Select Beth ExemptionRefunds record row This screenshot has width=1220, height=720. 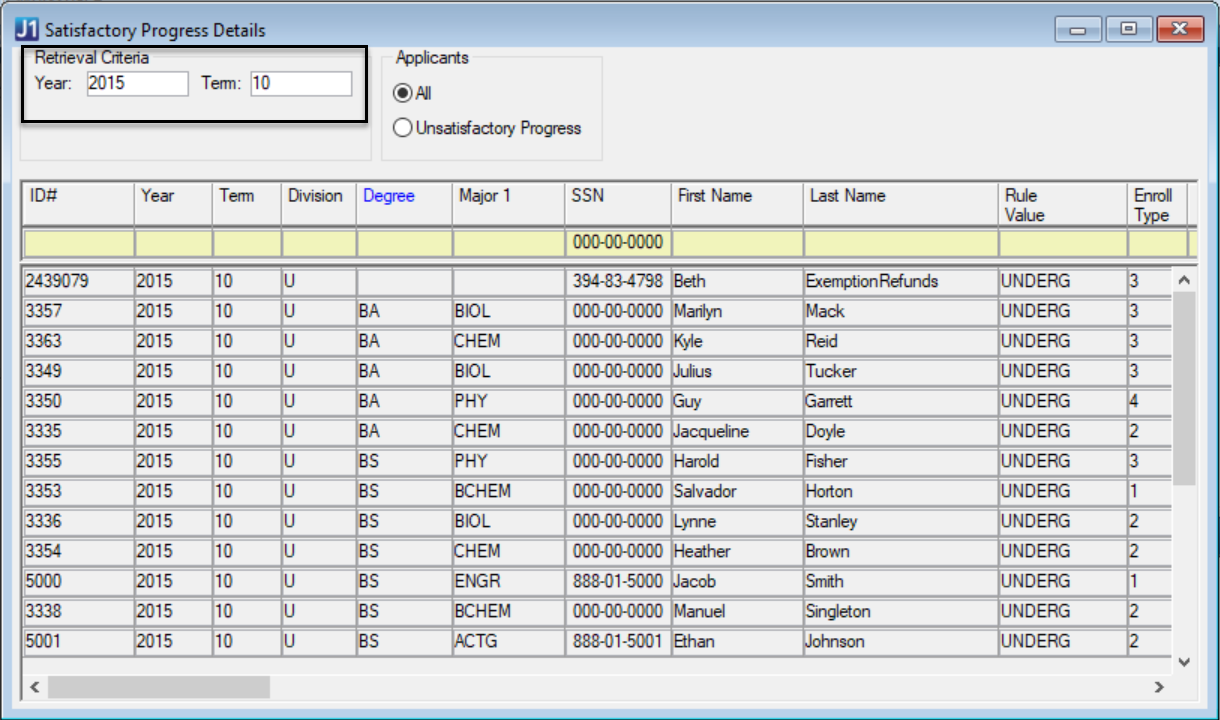pyautogui.click(x=400, y=280)
